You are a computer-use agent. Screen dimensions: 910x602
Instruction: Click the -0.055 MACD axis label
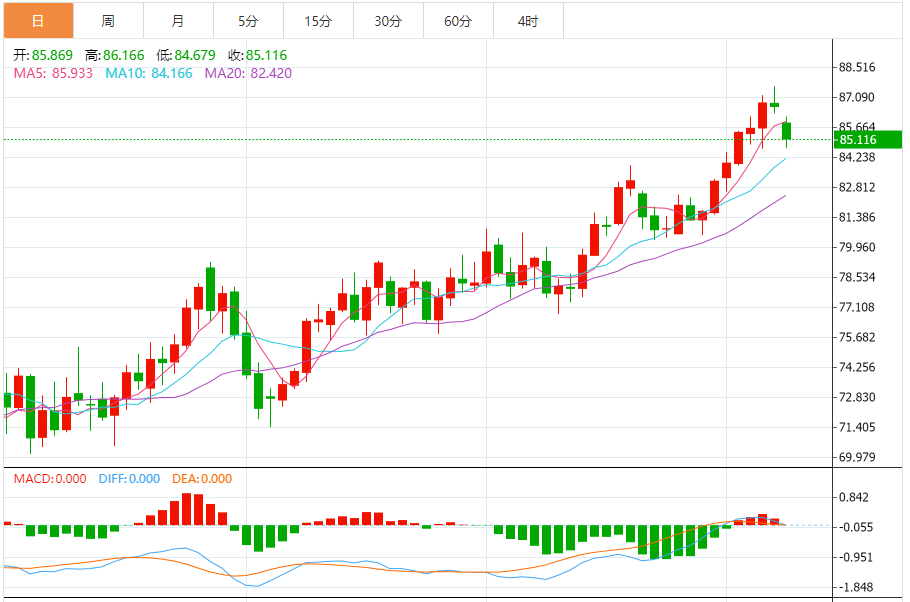tap(857, 528)
